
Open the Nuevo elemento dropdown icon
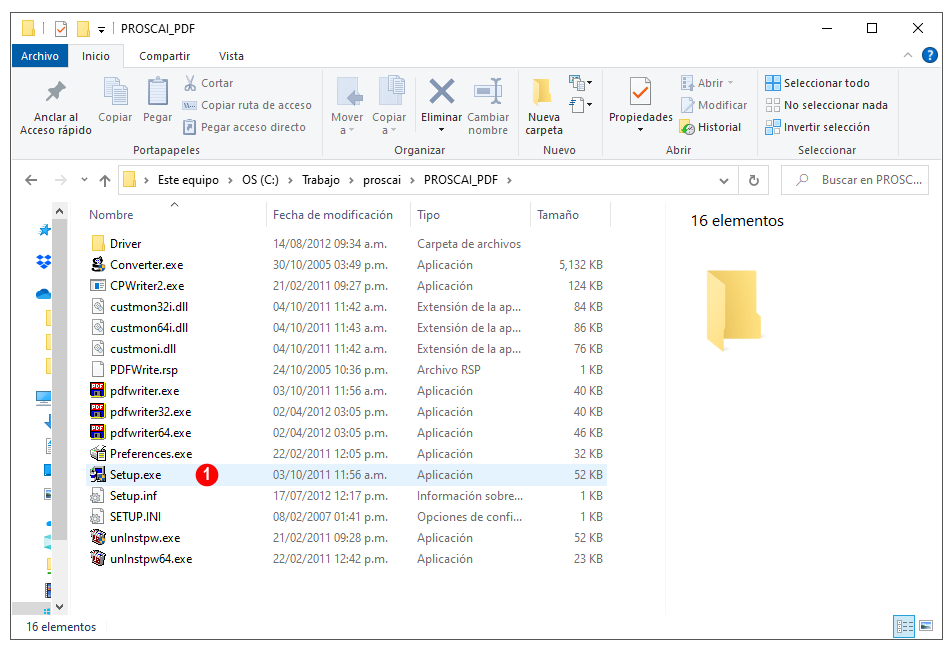click(580, 82)
